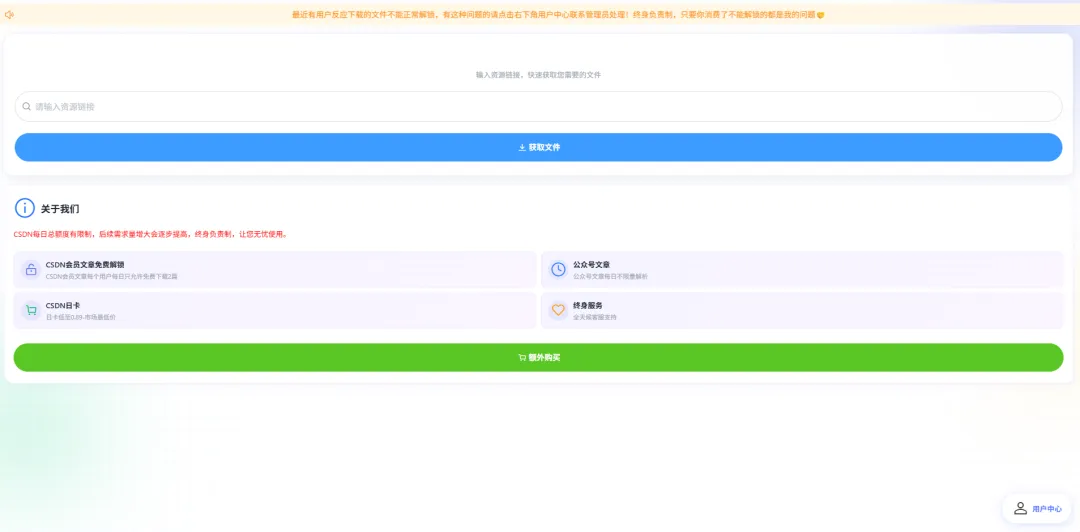This screenshot has width=1080, height=532.
Task: Click the heart icon for 终身服务
Action: pyautogui.click(x=558, y=311)
